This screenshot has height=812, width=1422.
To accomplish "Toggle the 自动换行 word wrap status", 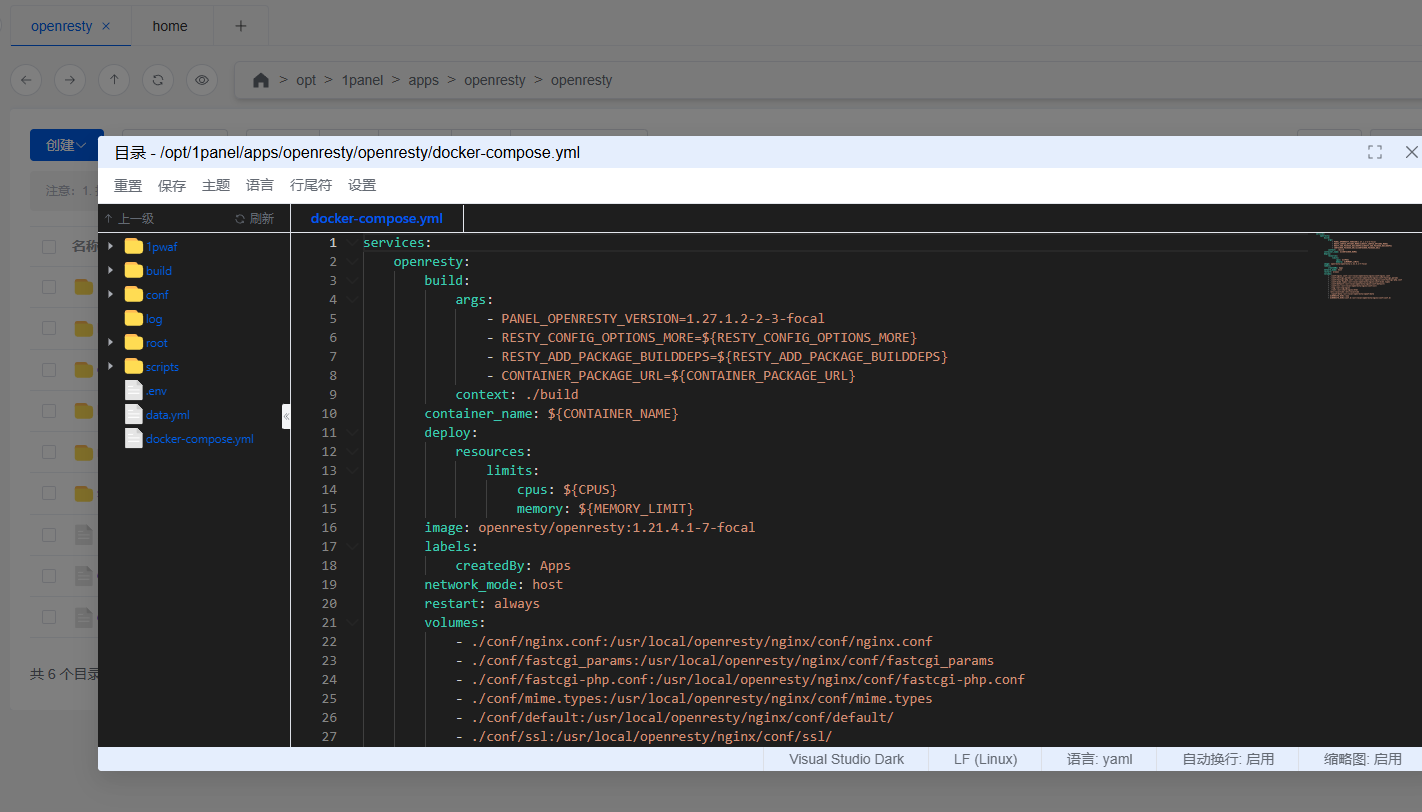I will (x=1227, y=759).
